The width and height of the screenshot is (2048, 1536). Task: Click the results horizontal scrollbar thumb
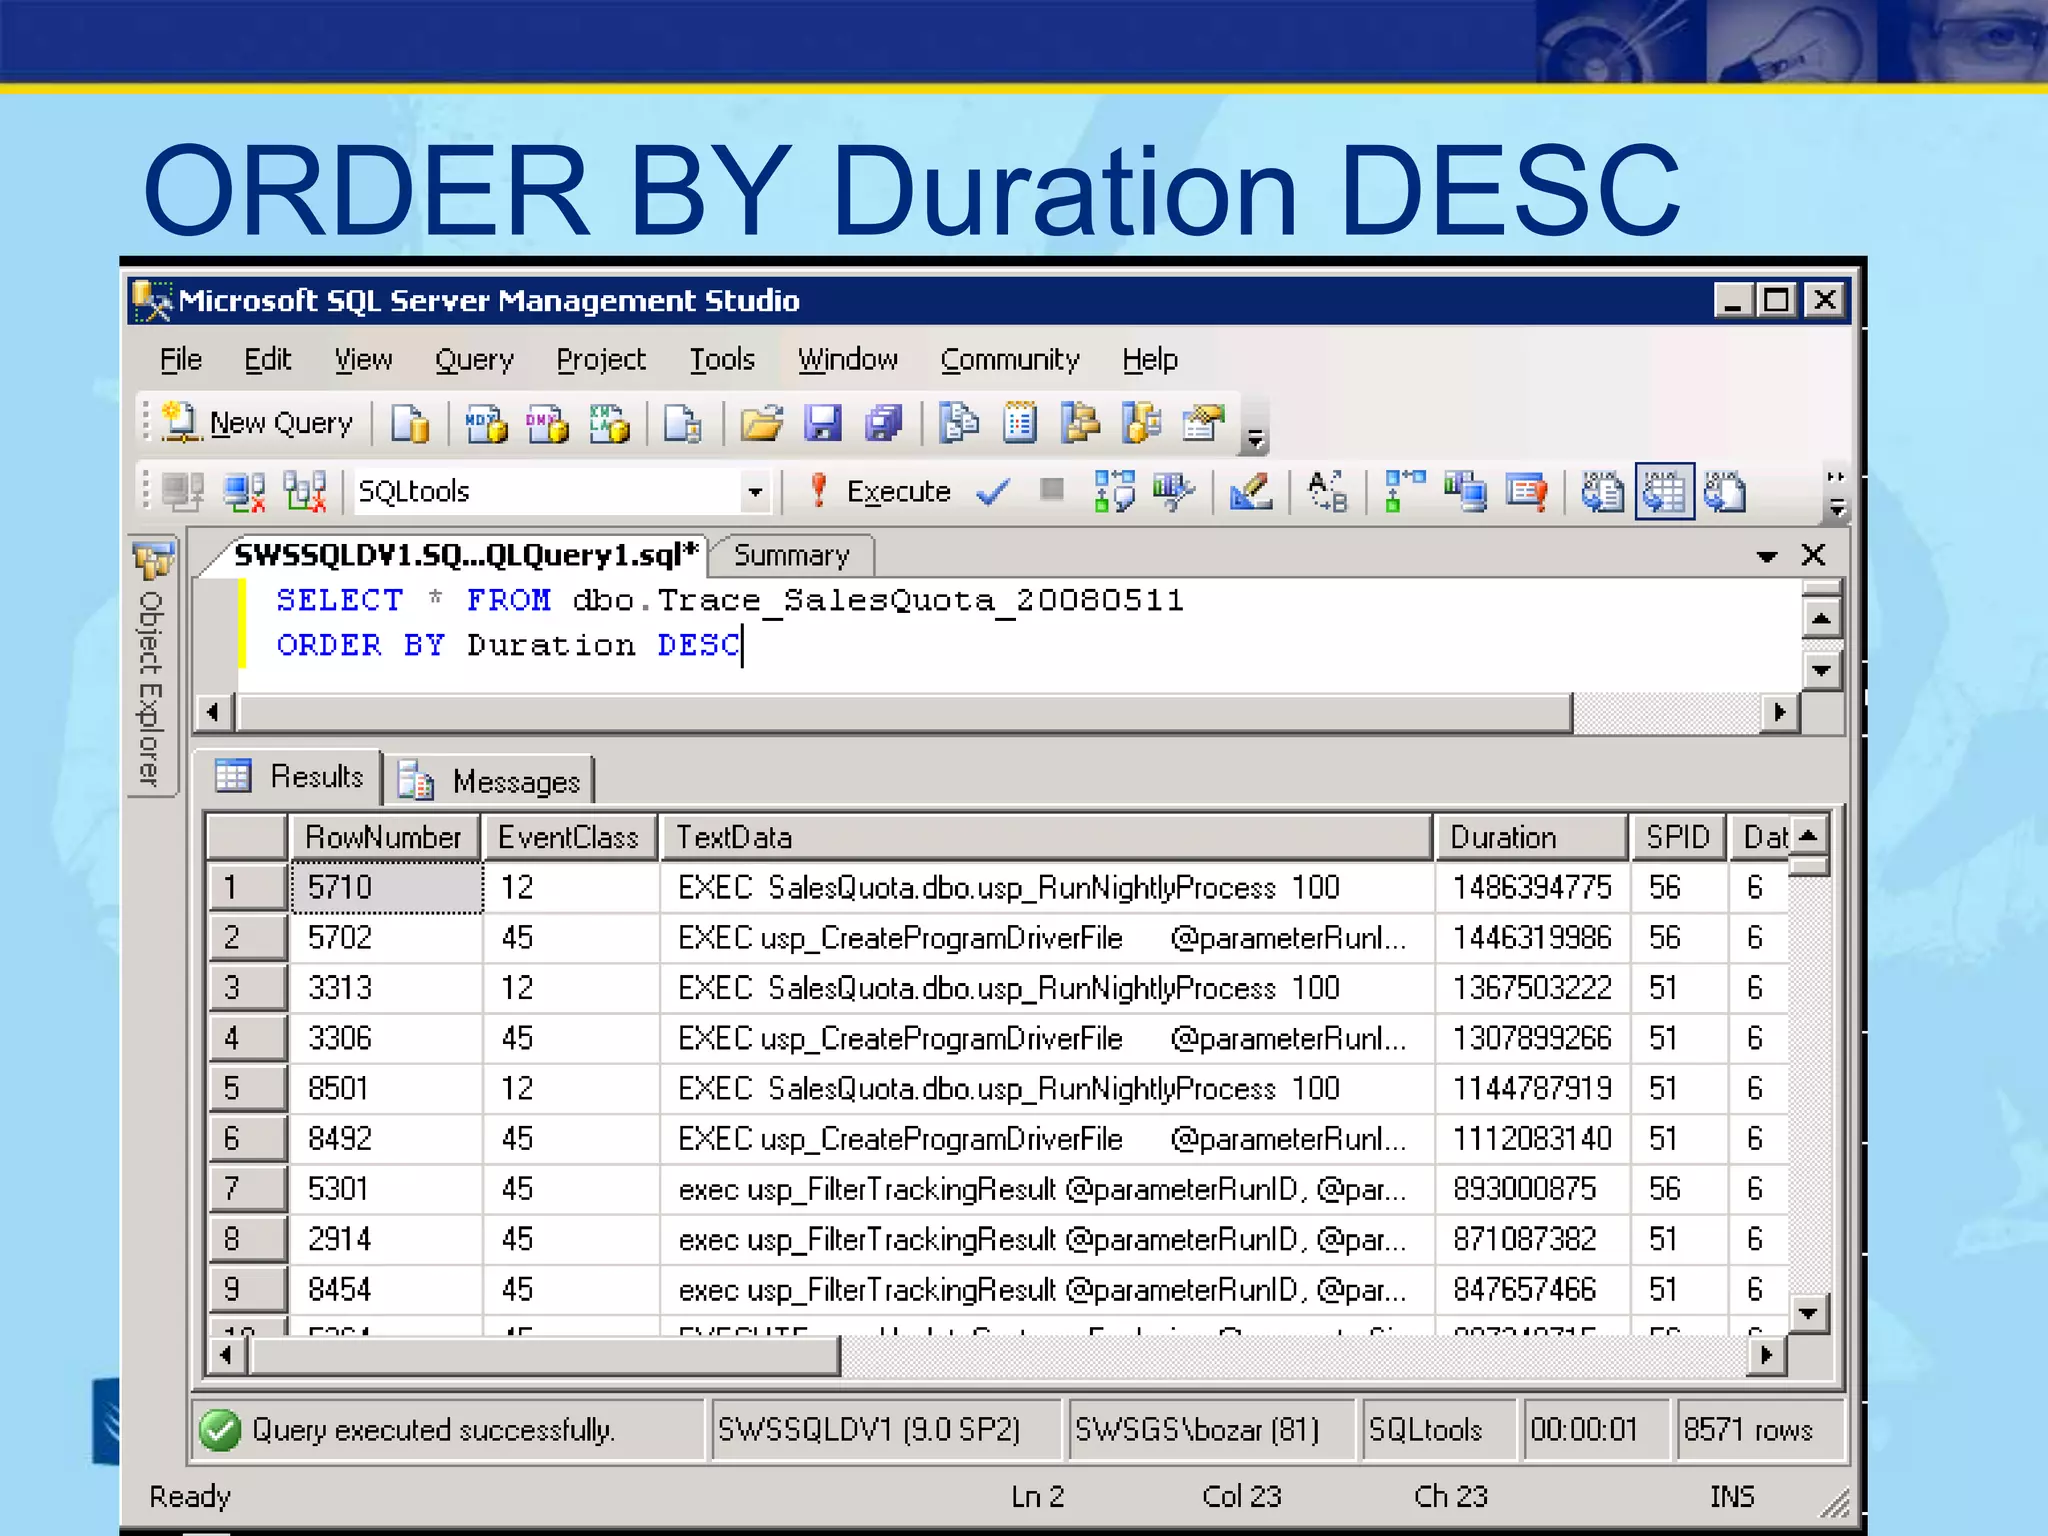point(545,1355)
